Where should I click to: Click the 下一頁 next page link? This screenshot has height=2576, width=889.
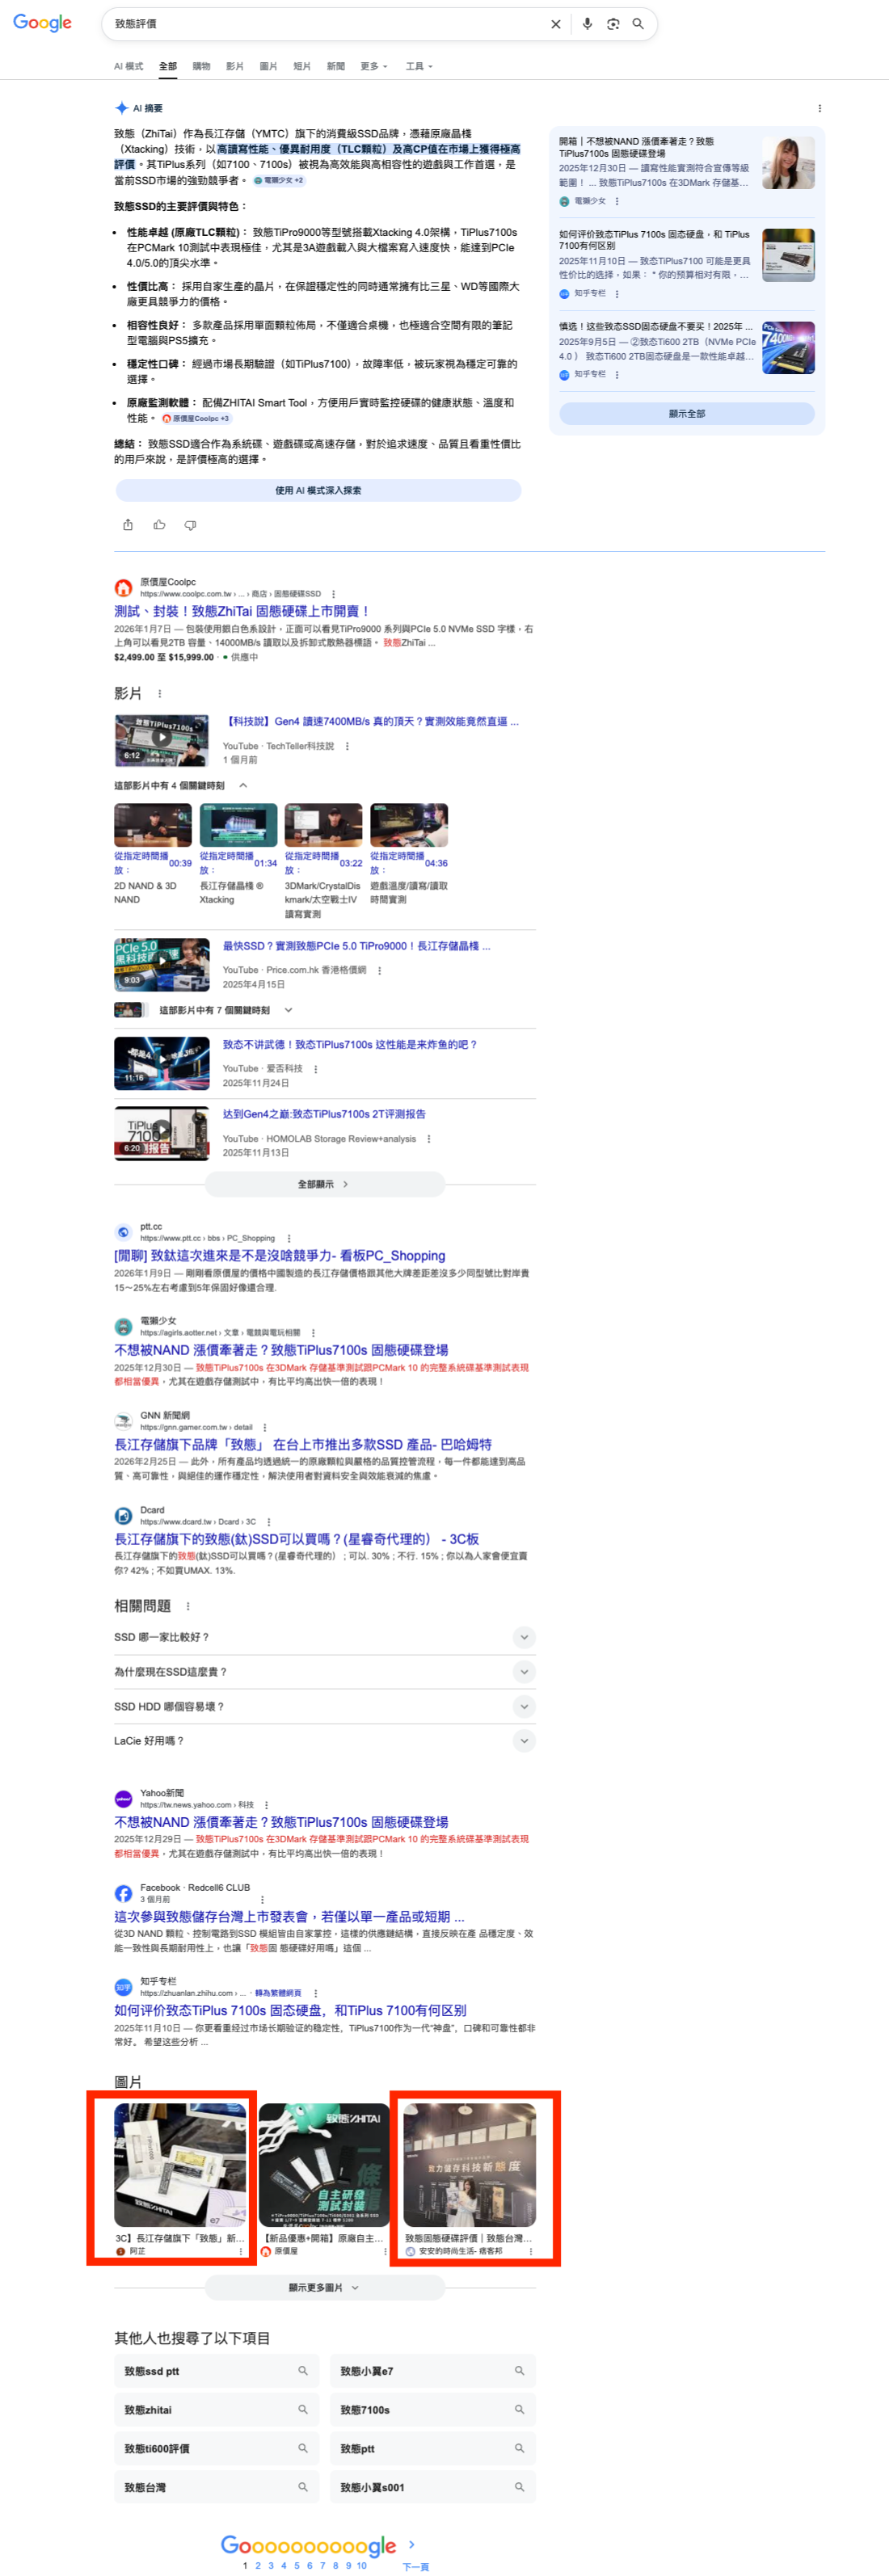(415, 2567)
